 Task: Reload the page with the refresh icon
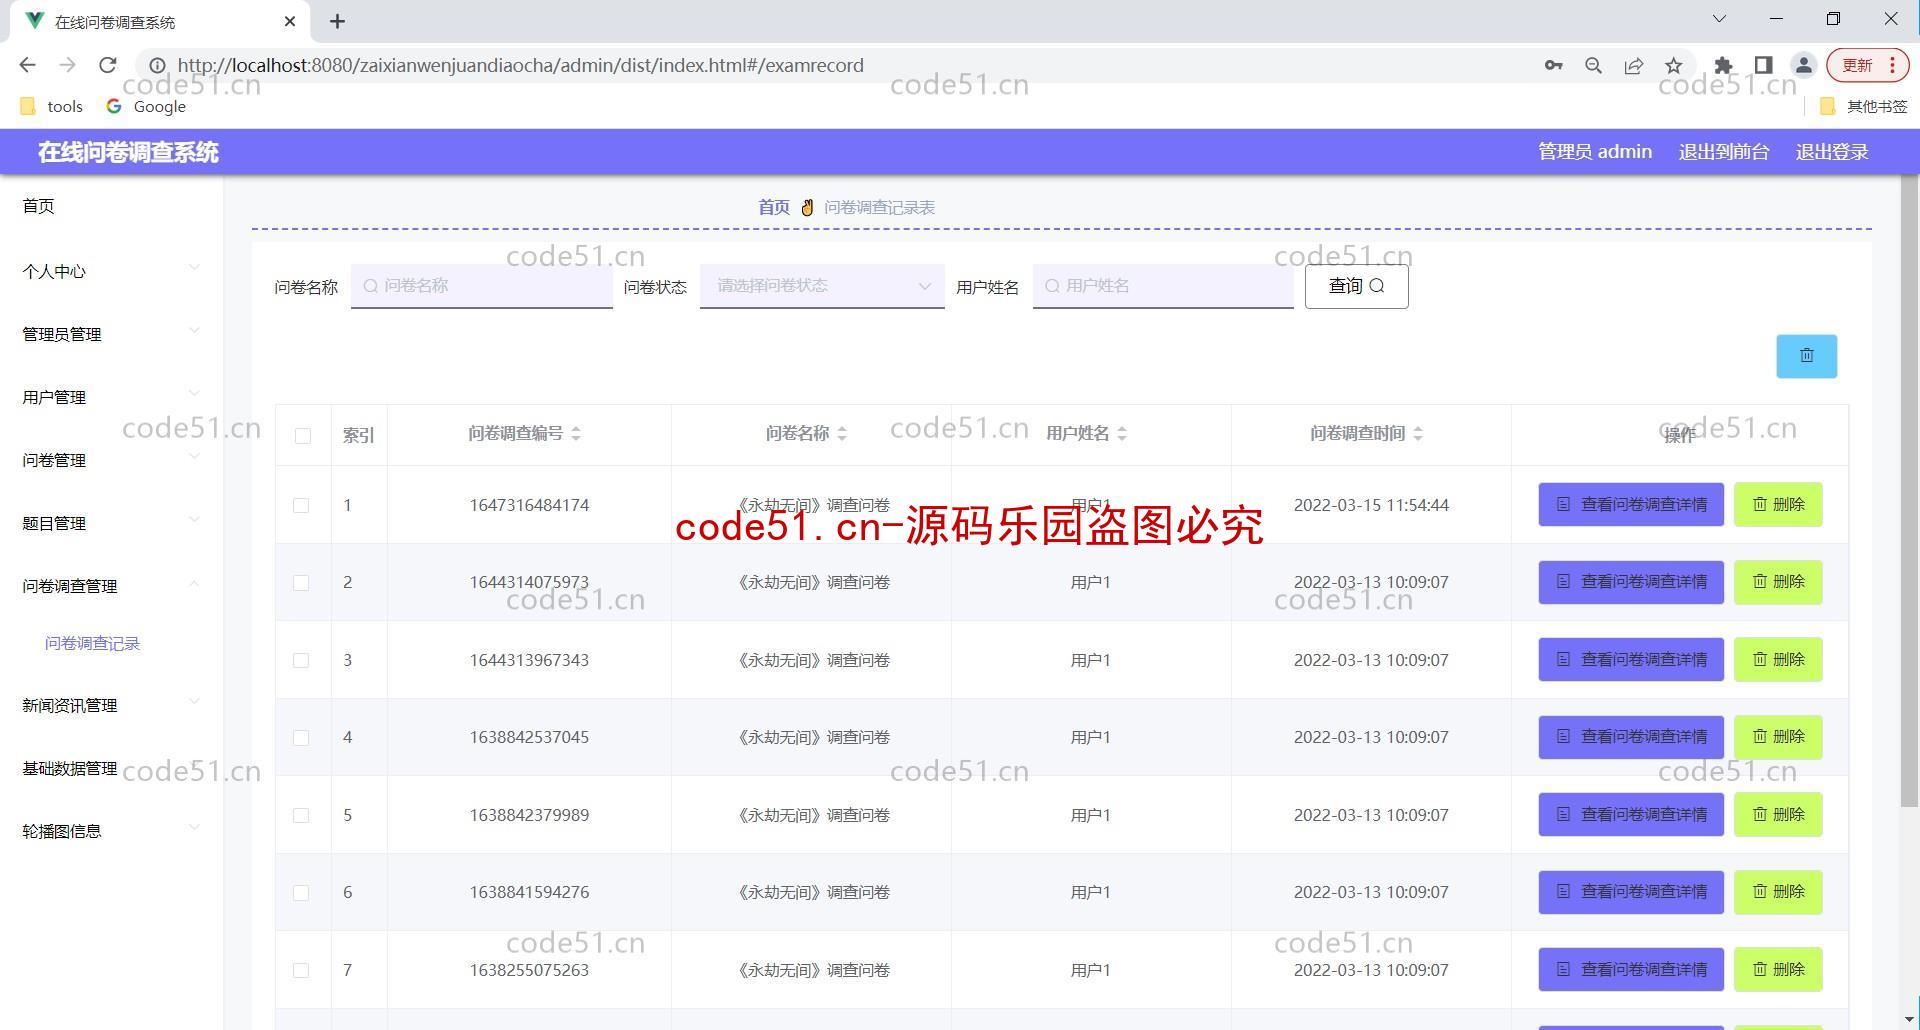(108, 65)
